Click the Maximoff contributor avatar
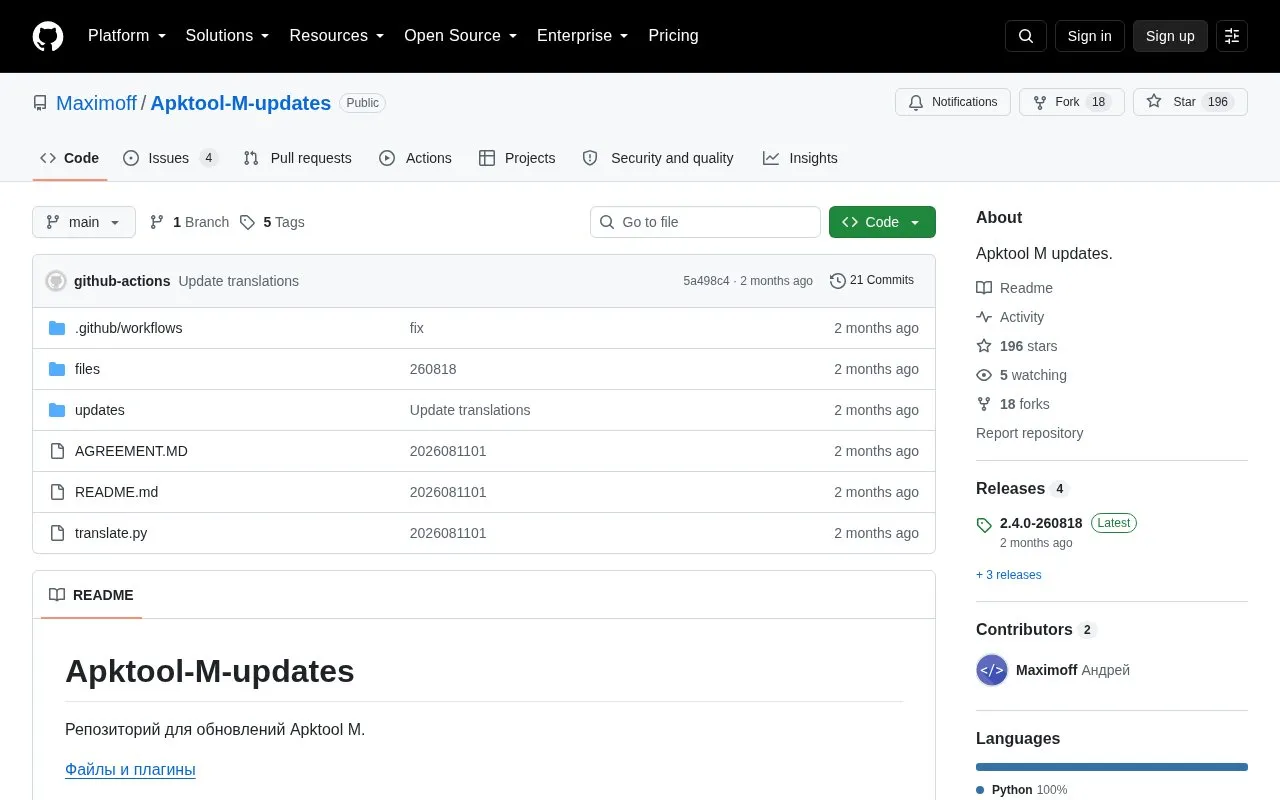 [x=992, y=670]
